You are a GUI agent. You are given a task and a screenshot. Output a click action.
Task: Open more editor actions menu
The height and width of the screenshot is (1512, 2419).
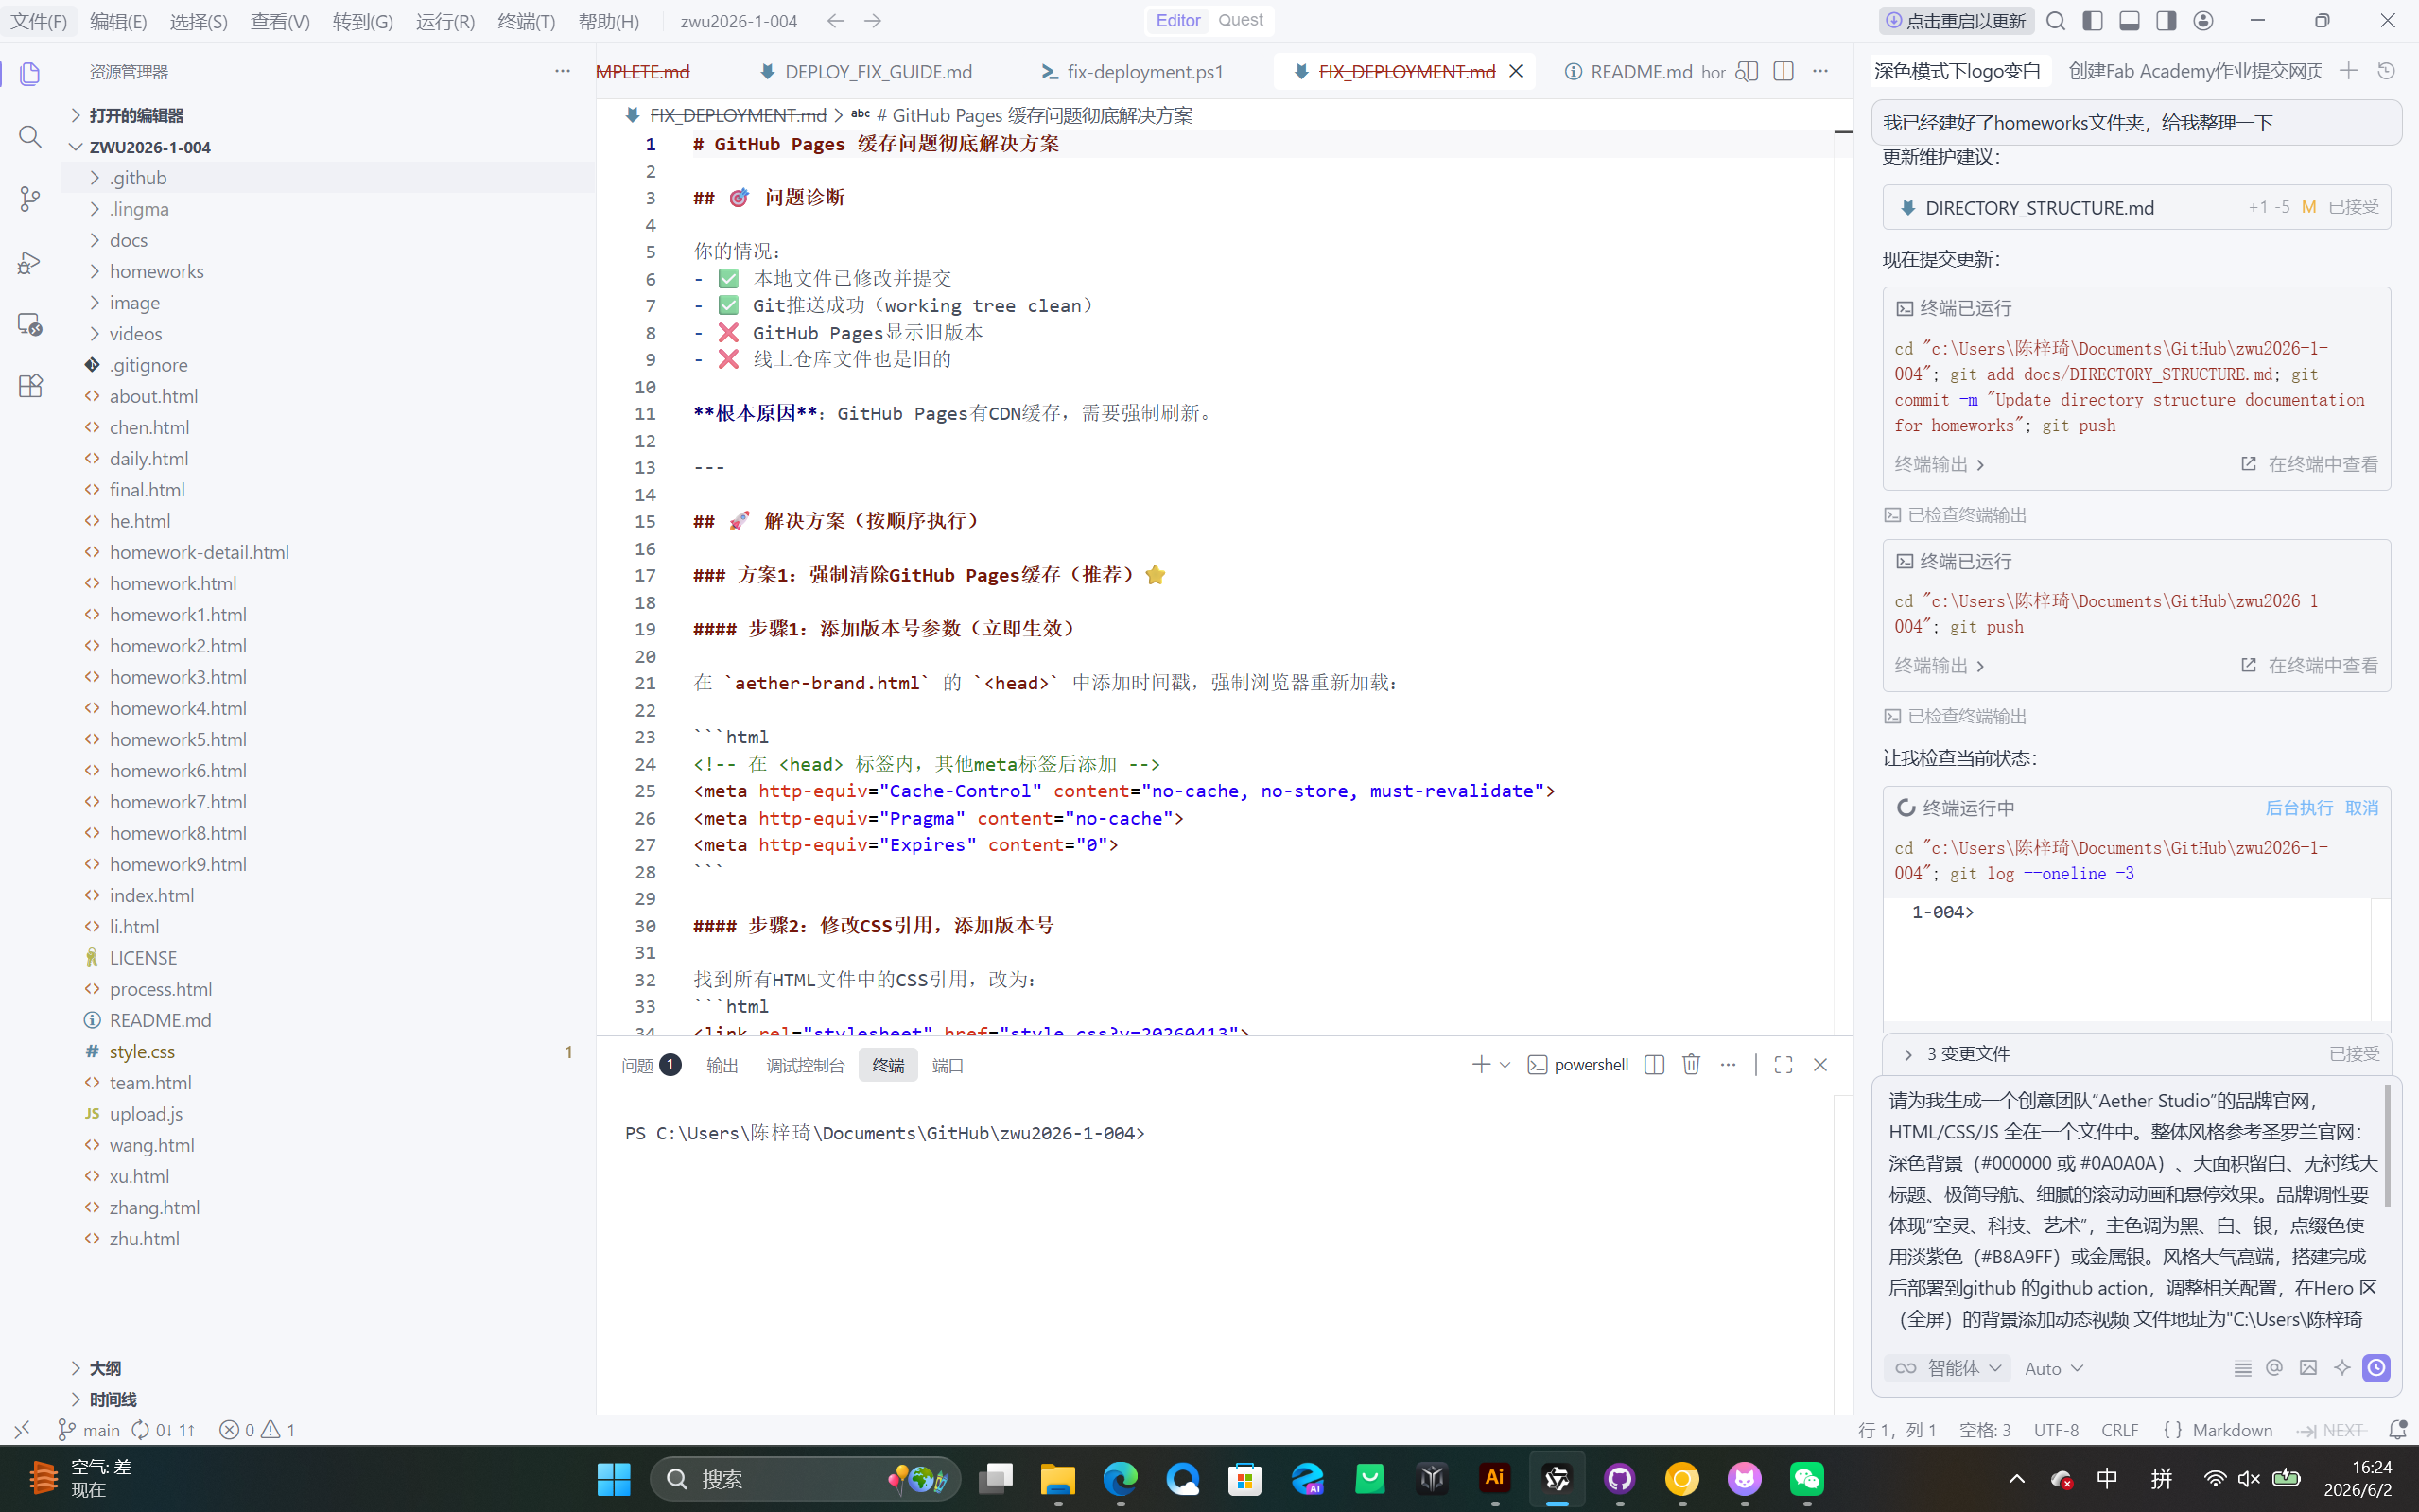1820,71
